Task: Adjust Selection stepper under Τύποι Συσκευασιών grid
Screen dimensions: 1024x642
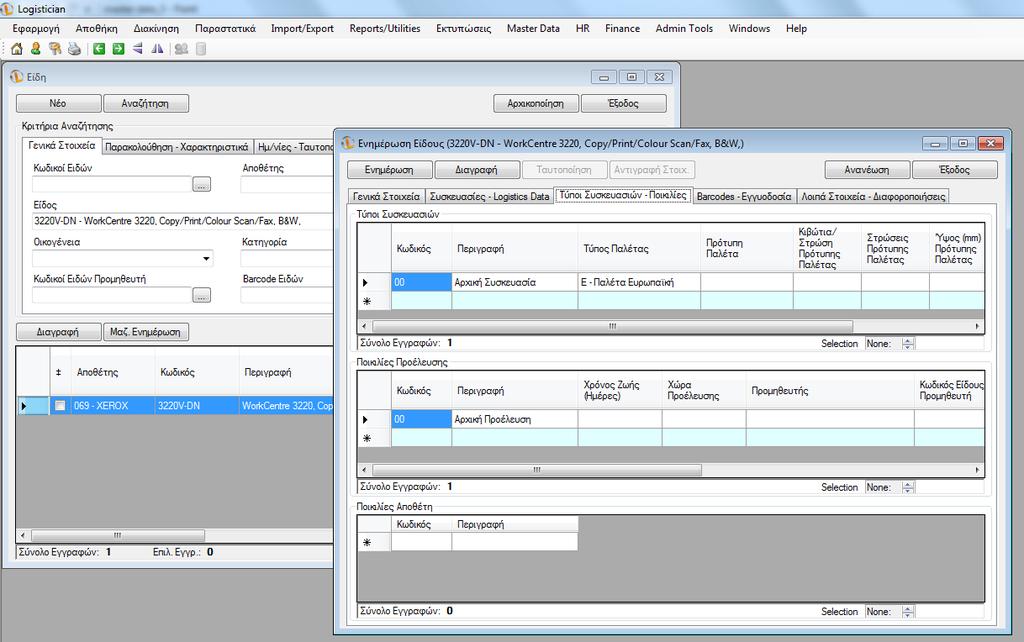Action: 908,344
